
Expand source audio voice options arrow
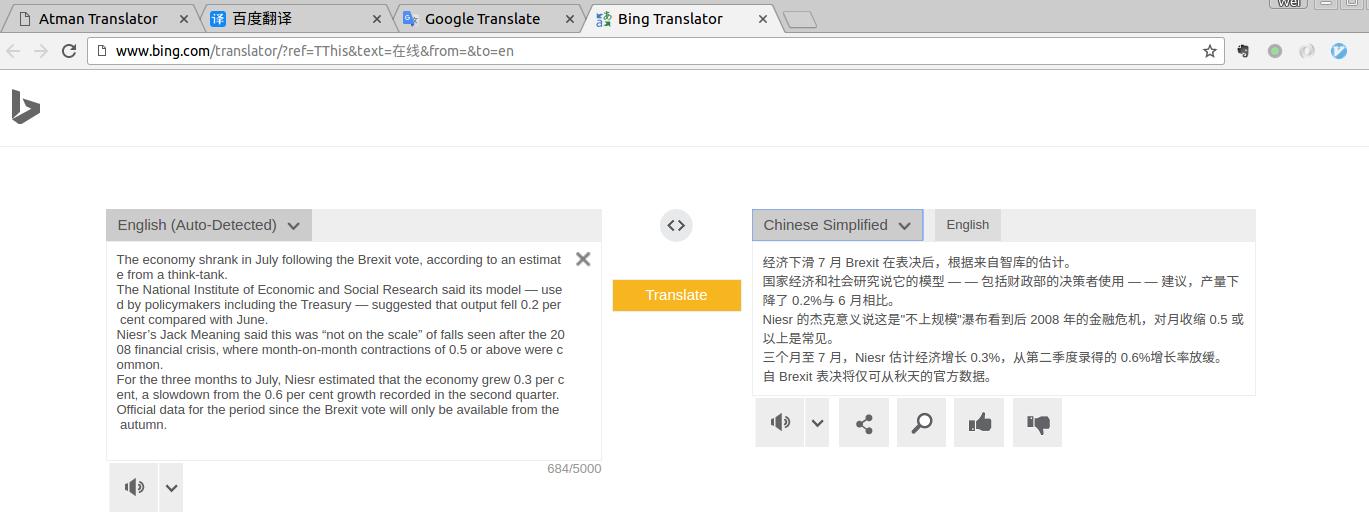[x=171, y=488]
